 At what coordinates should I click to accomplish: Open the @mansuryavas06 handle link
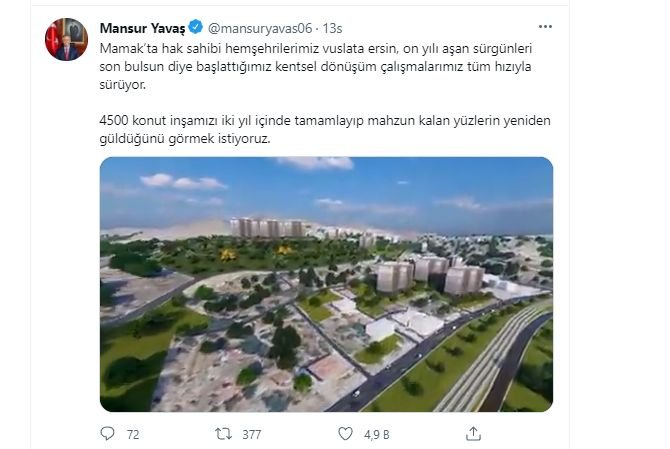click(x=260, y=28)
